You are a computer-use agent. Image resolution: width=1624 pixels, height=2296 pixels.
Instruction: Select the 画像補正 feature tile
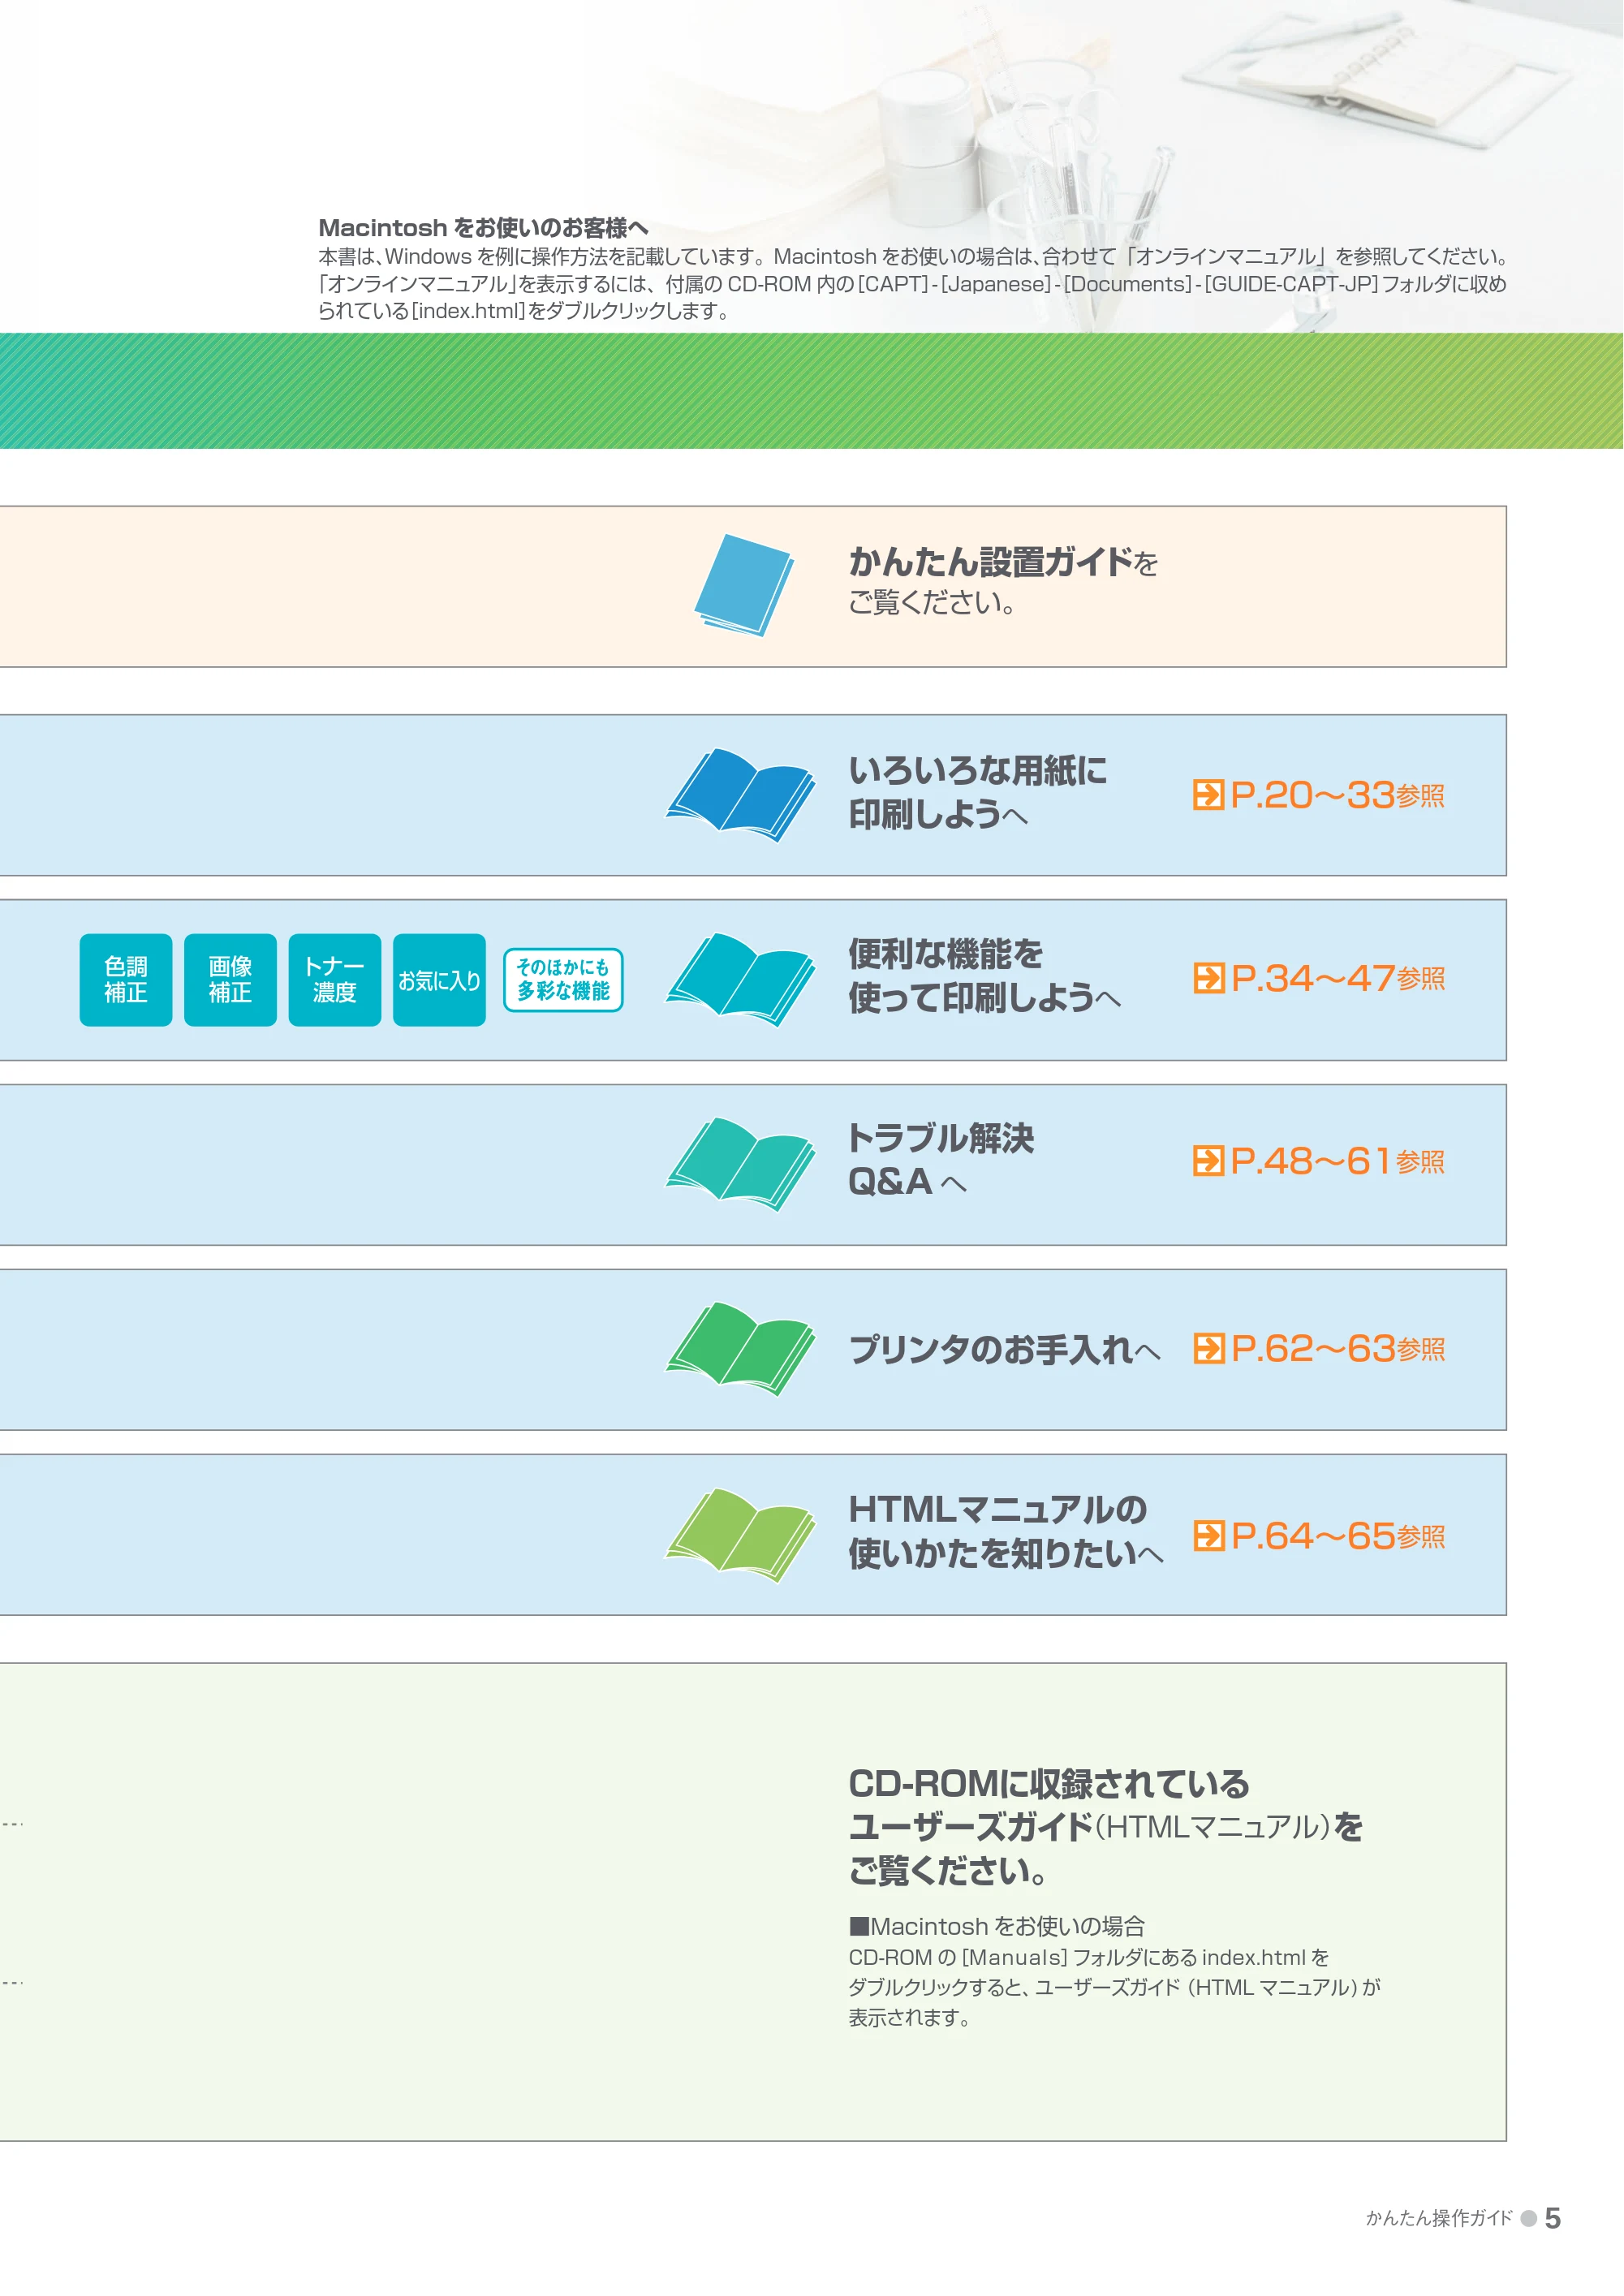point(230,980)
